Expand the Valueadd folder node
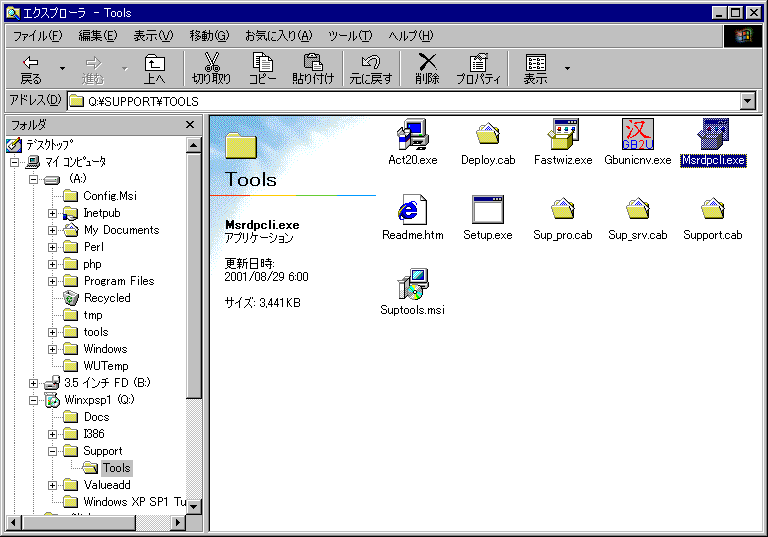Image resolution: width=768 pixels, height=537 pixels. 52,486
